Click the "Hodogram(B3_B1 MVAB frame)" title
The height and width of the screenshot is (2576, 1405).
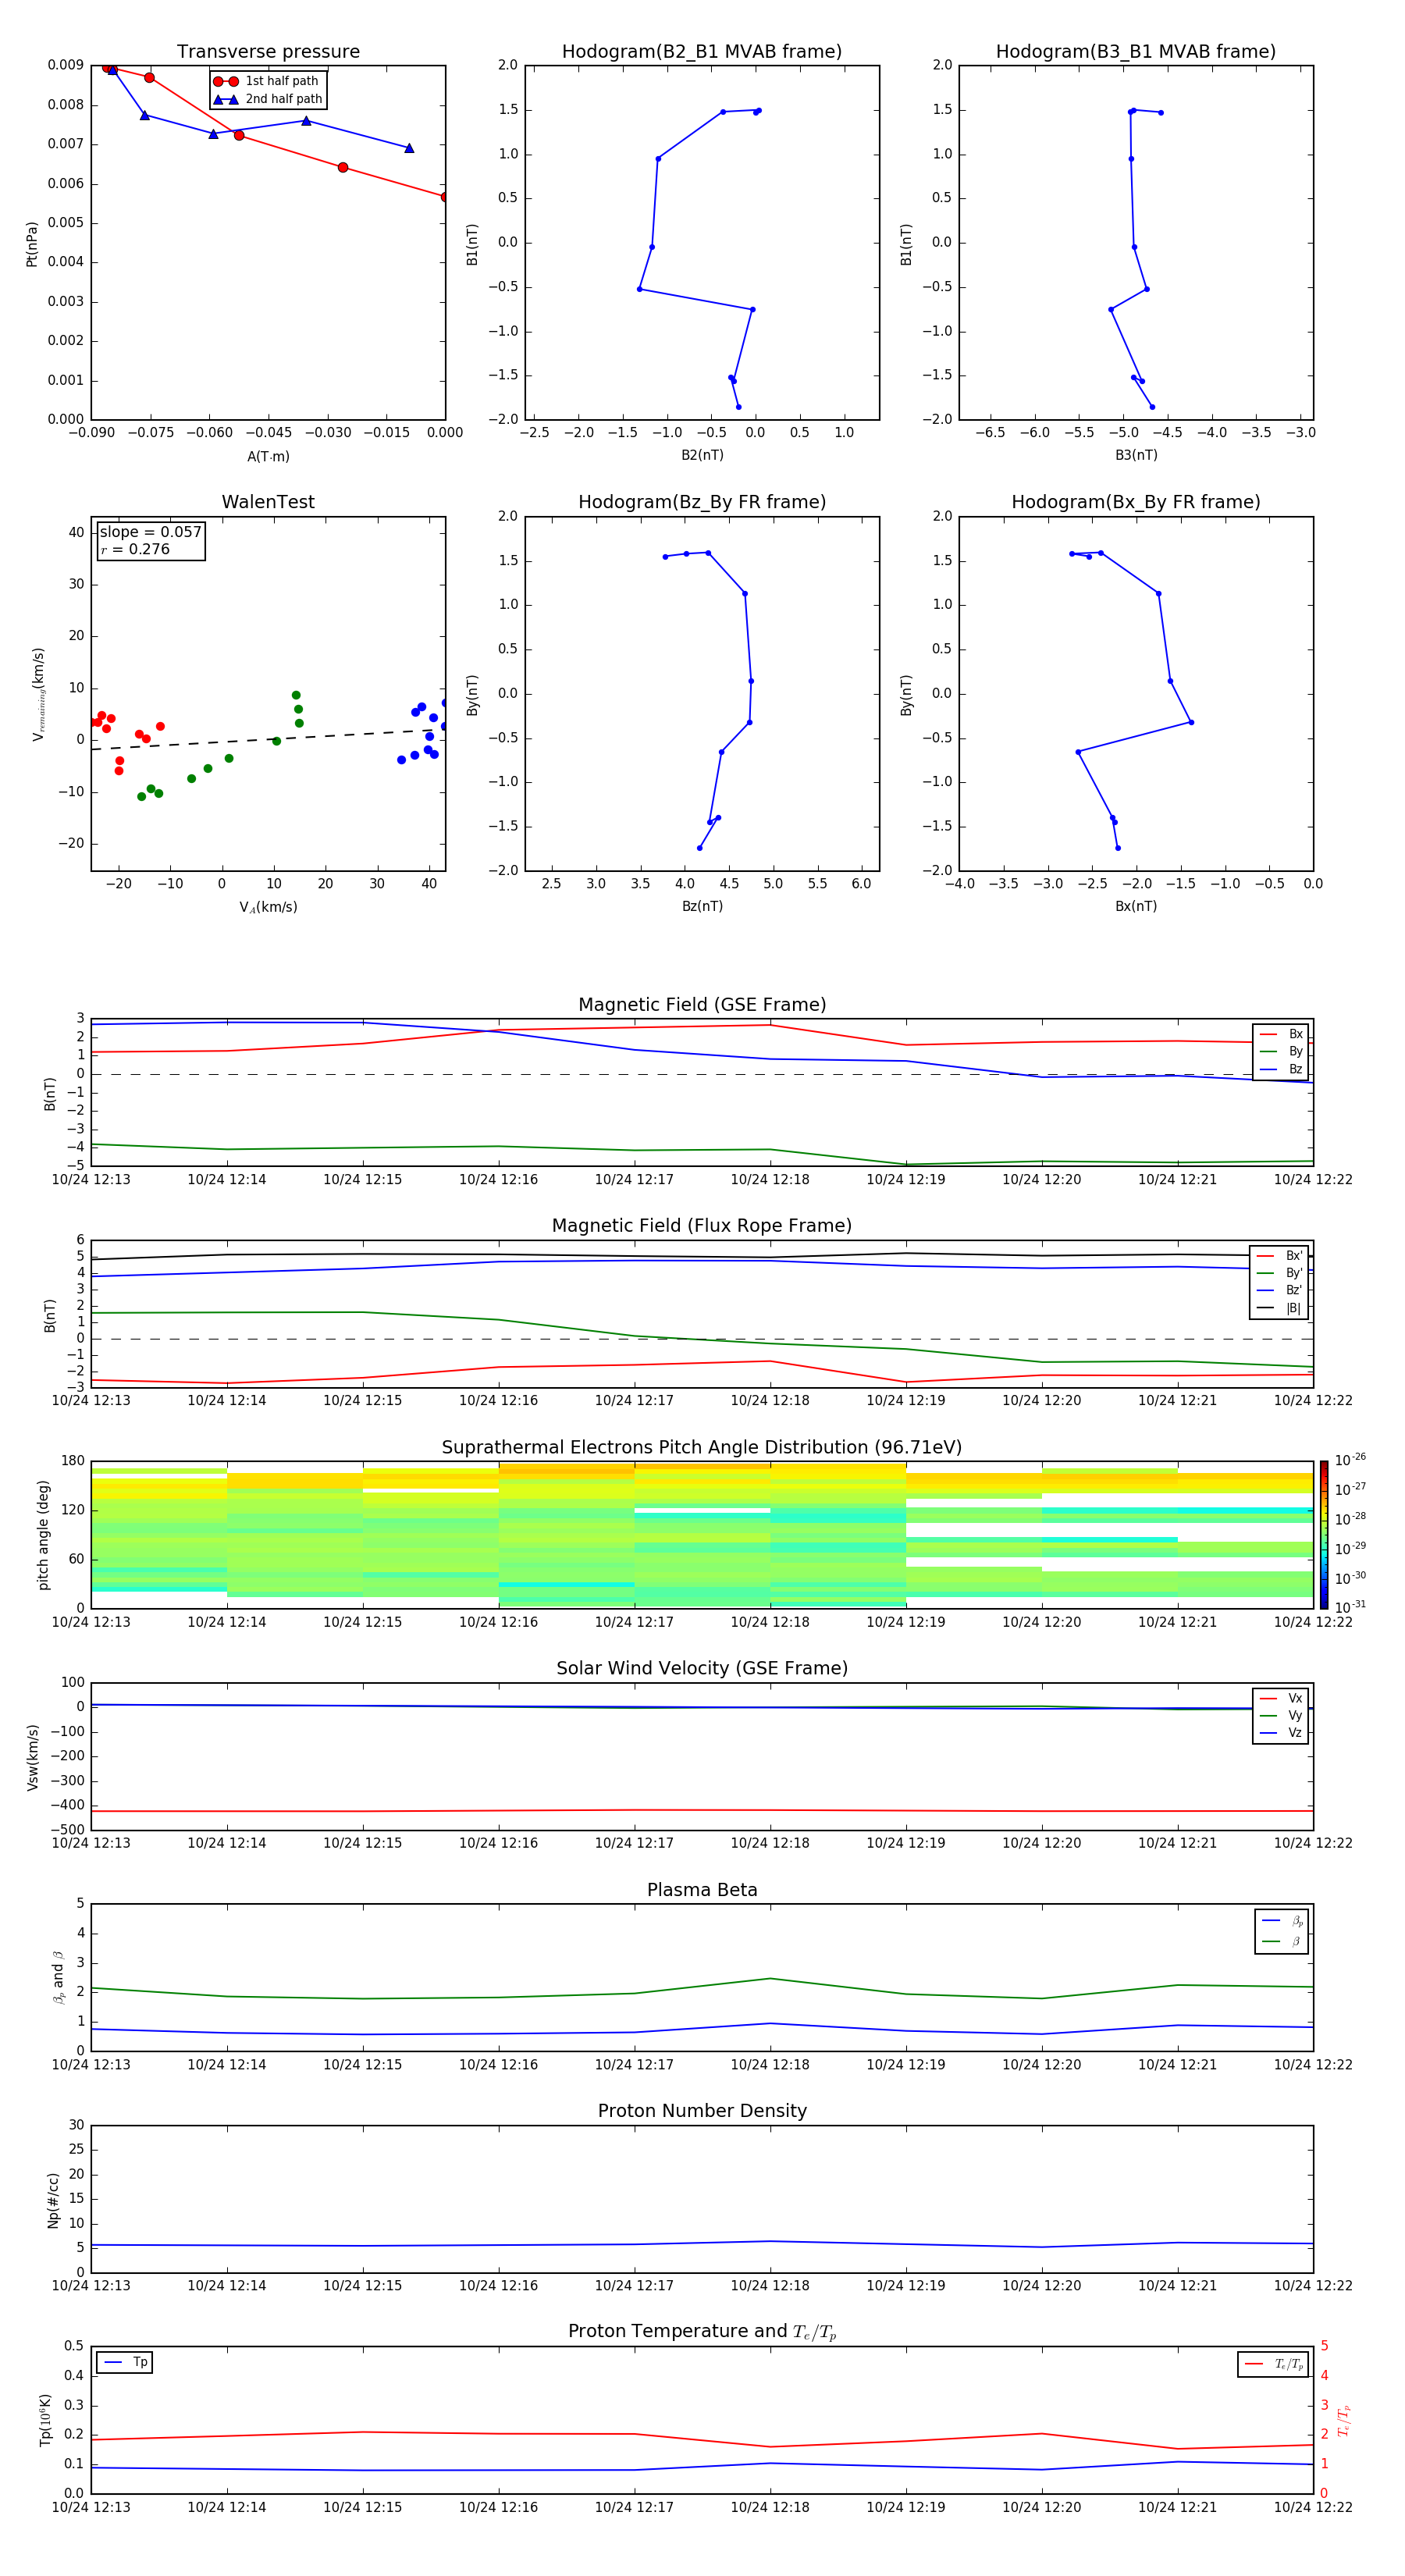pos(1136,52)
